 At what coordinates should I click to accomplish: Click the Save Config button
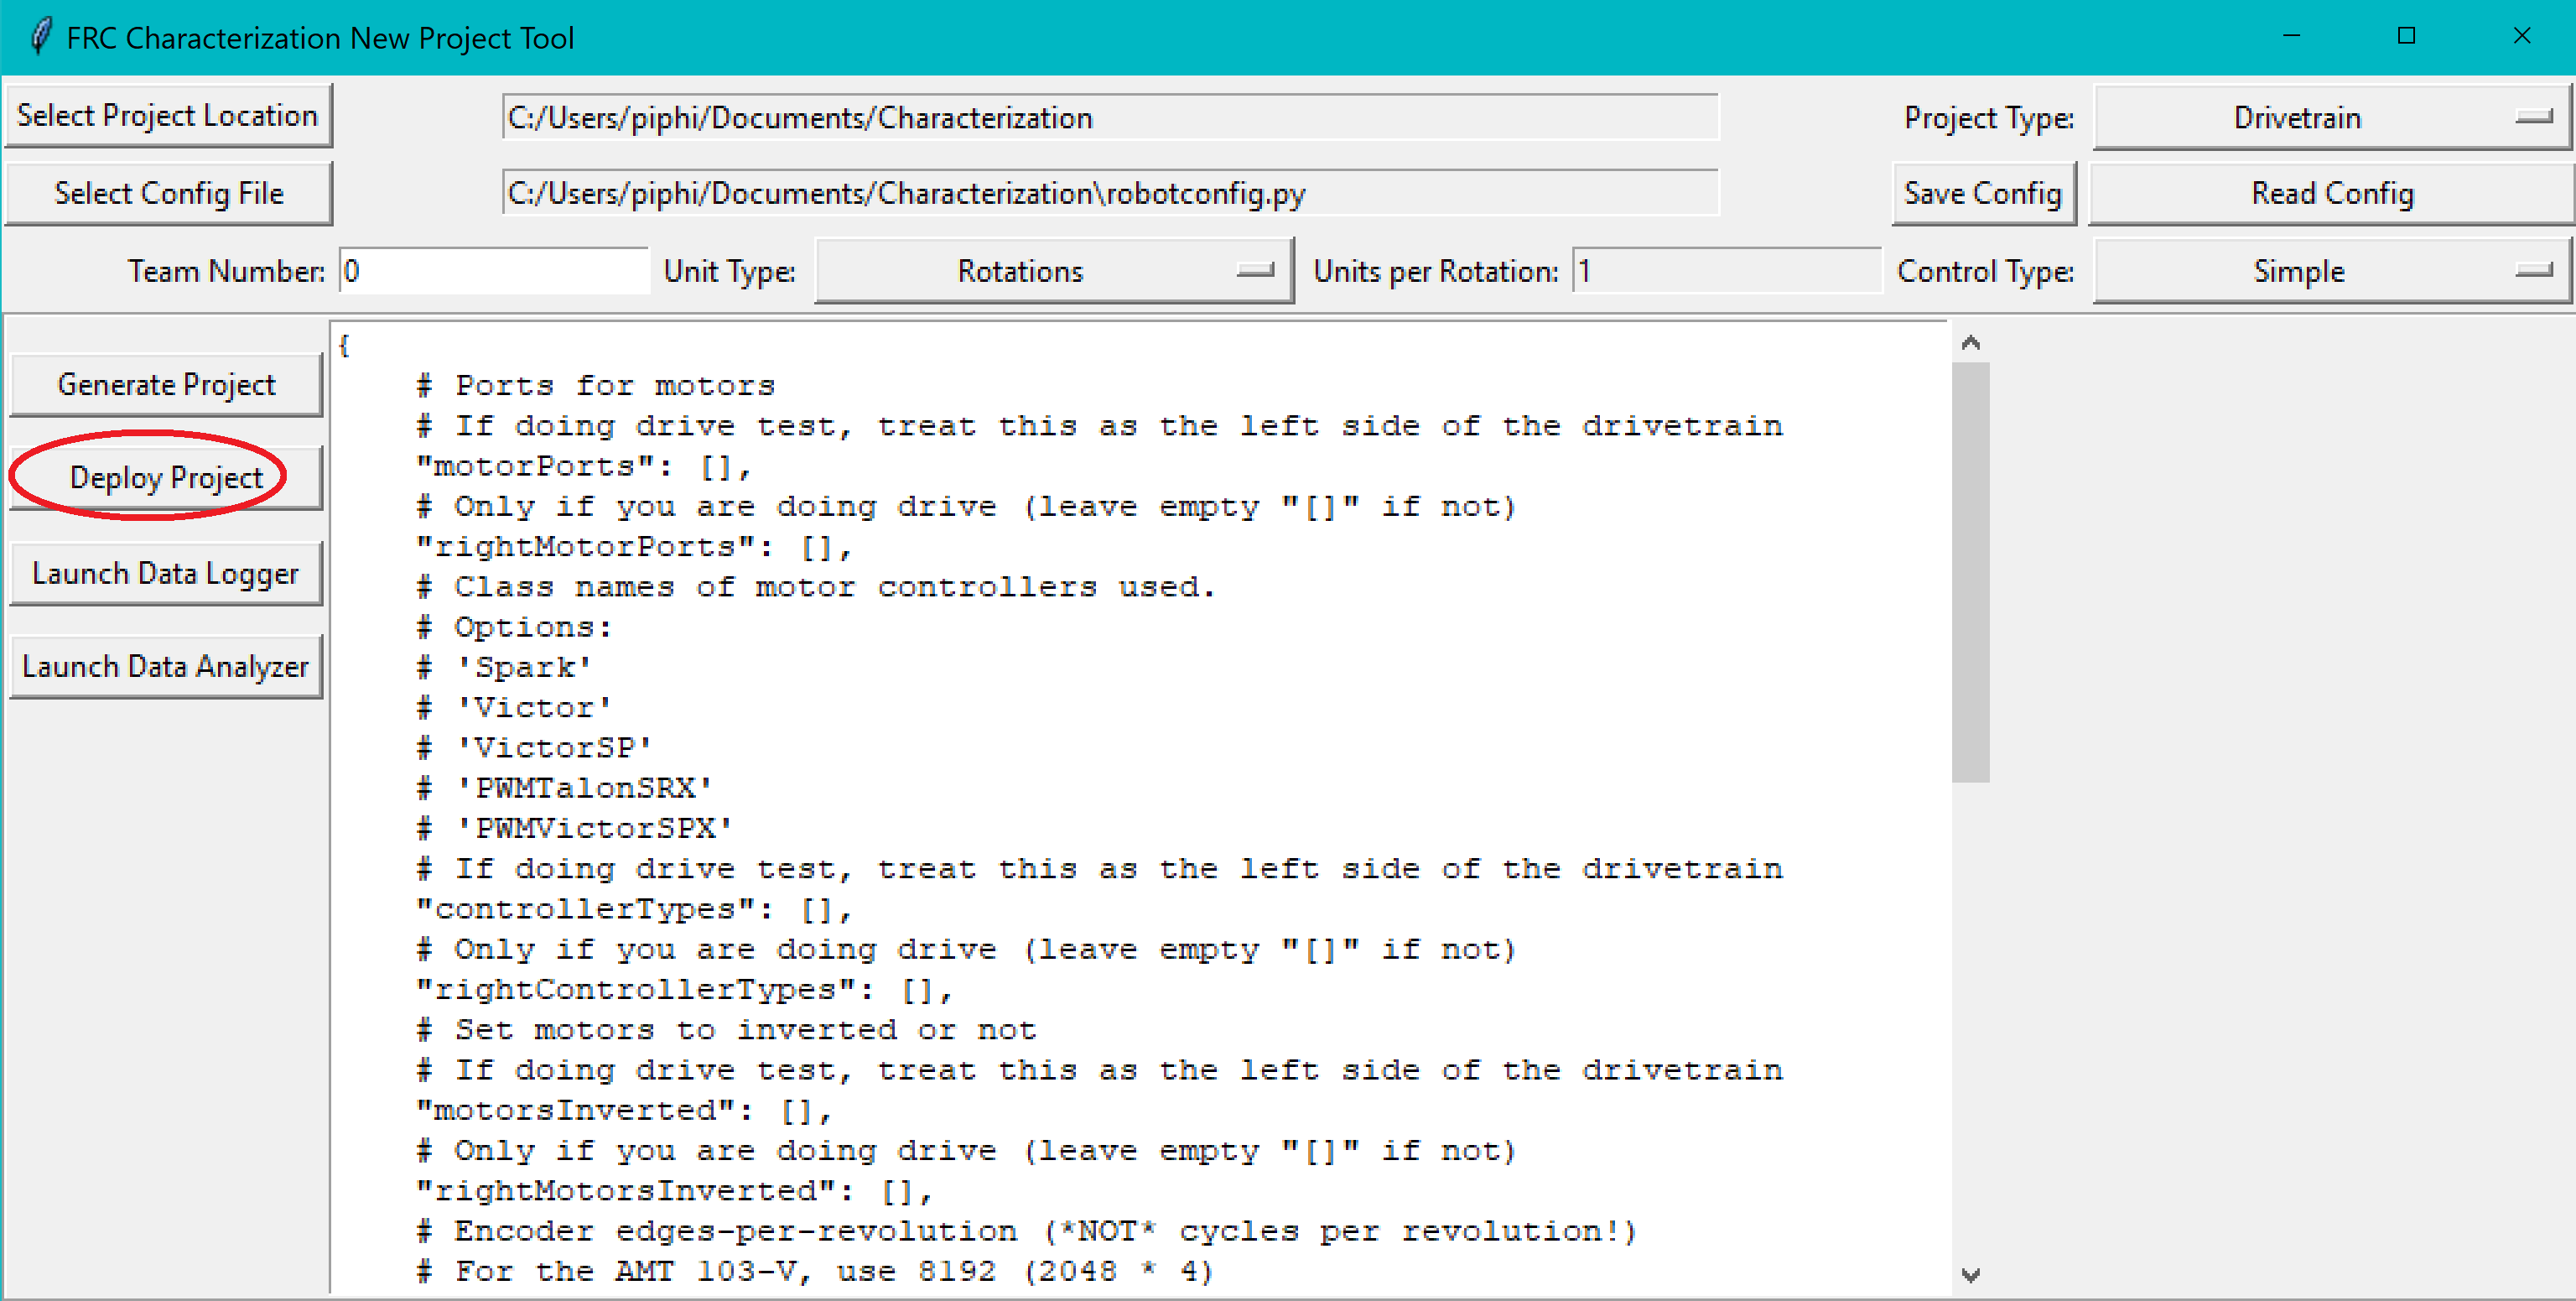(1983, 193)
